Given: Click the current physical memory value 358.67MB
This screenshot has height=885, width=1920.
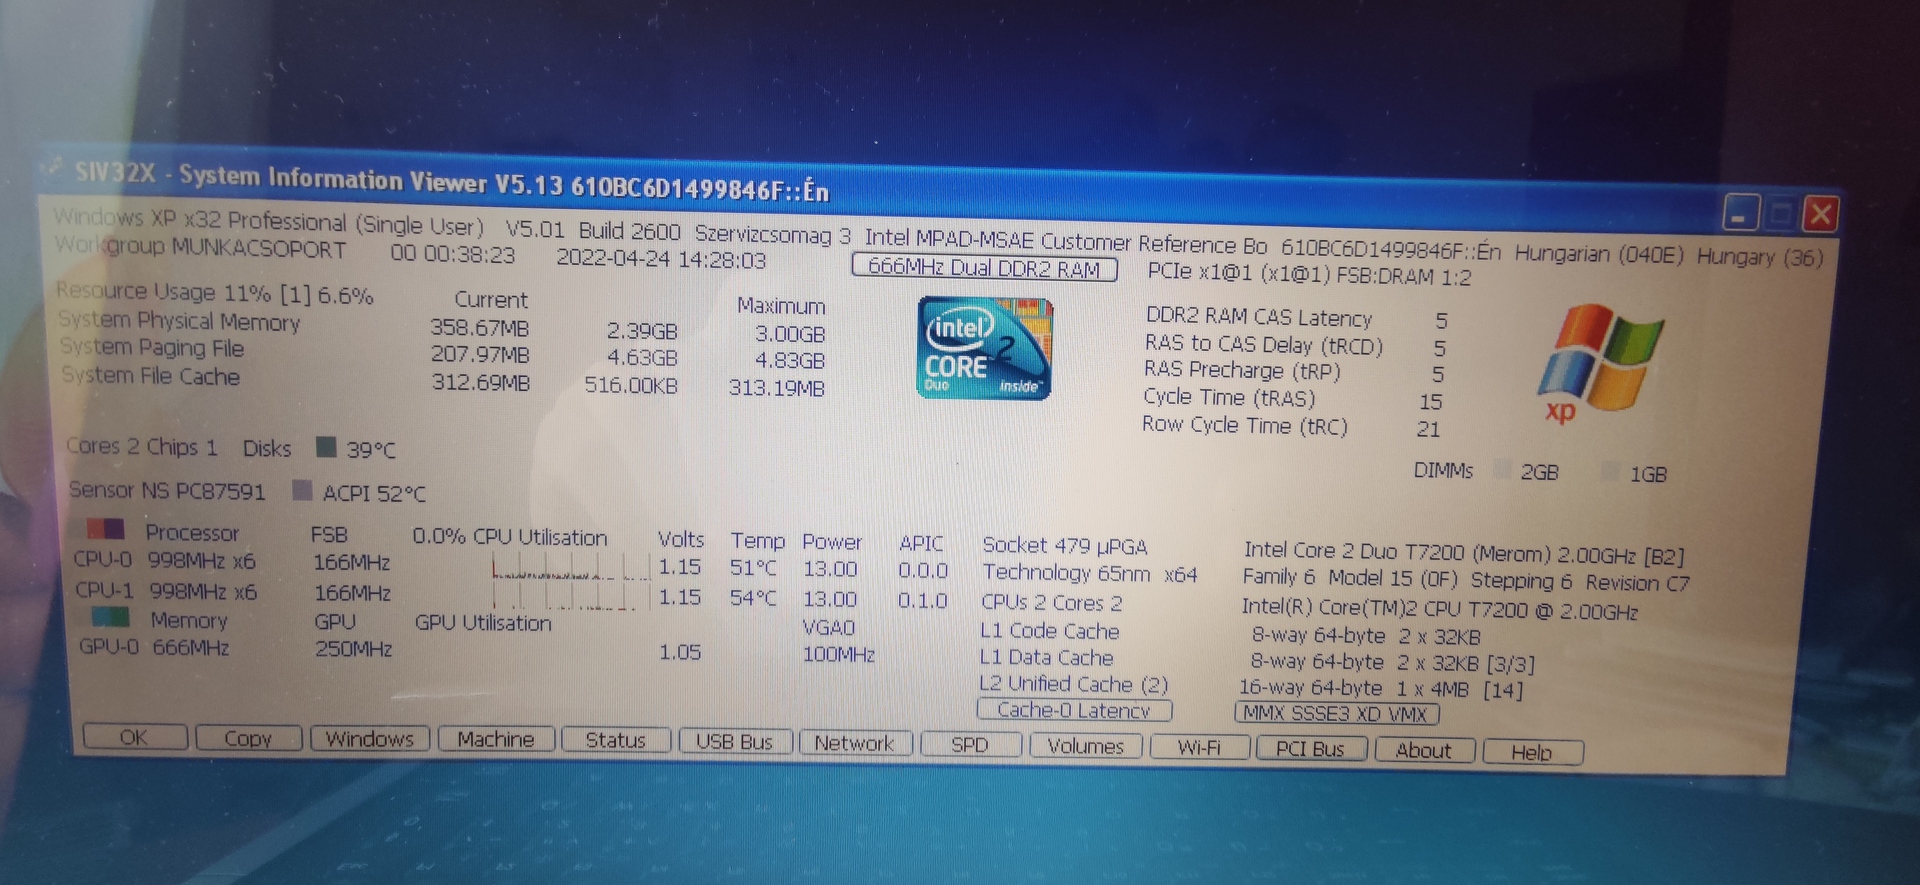Looking at the screenshot, I should (x=480, y=328).
